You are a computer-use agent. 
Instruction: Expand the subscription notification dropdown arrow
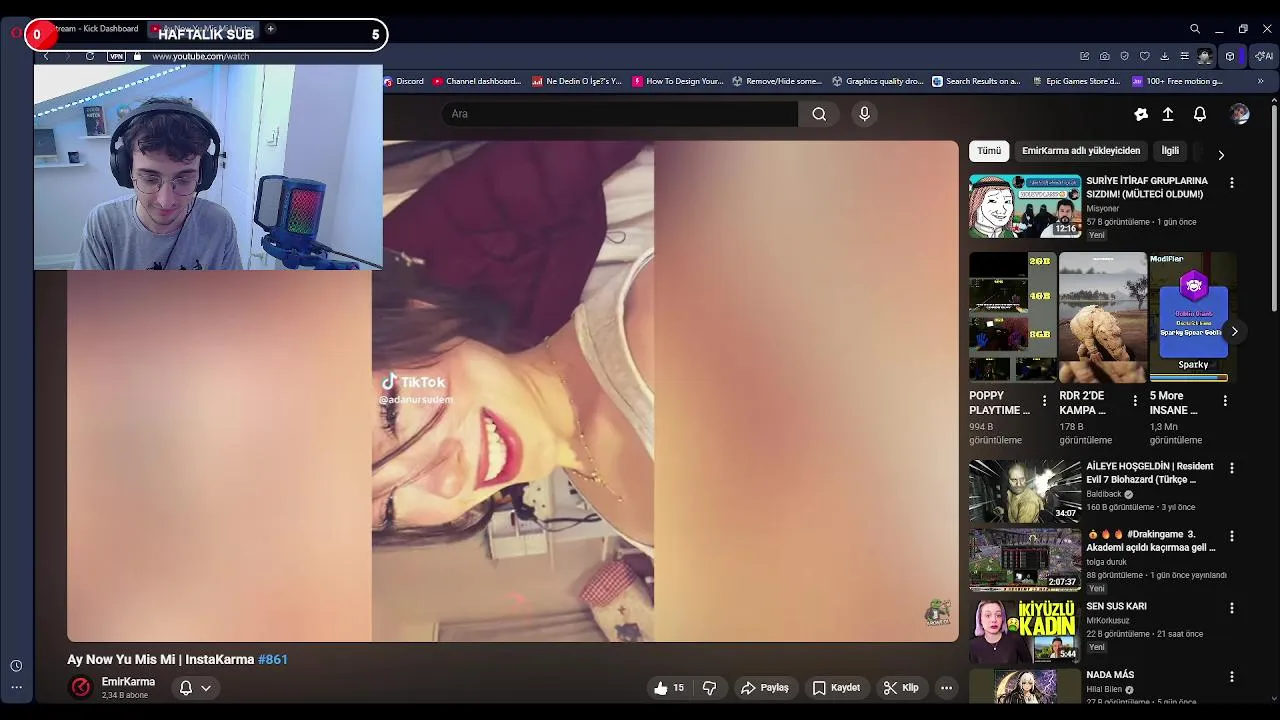point(206,688)
